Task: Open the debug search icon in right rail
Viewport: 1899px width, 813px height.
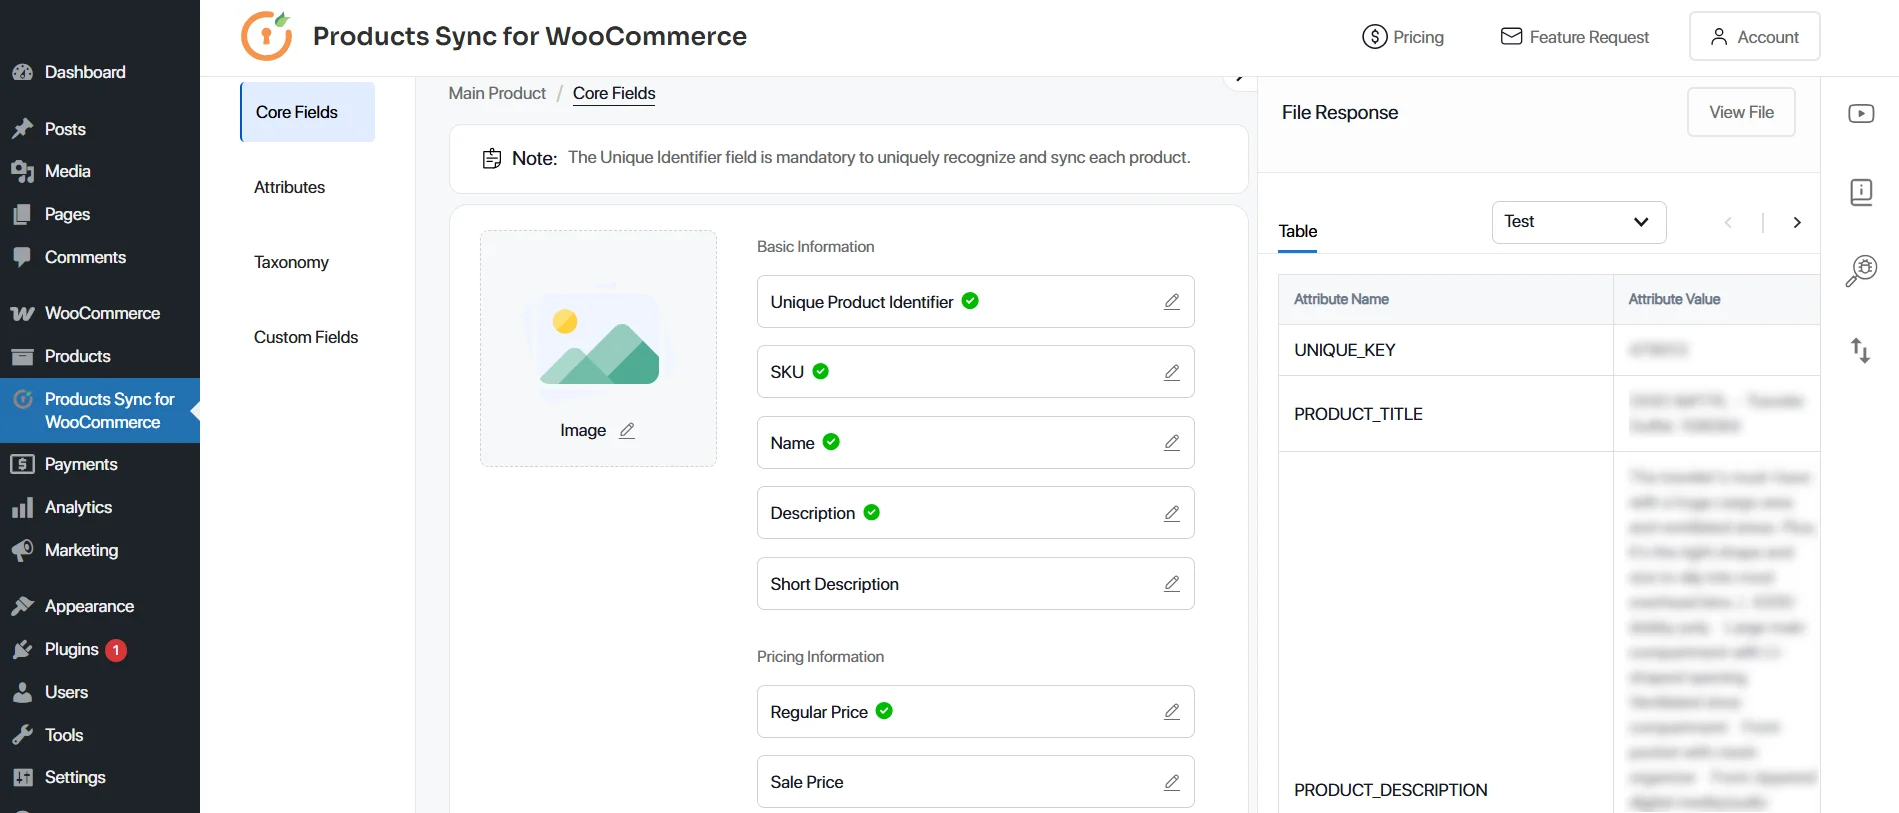Action: [x=1861, y=271]
